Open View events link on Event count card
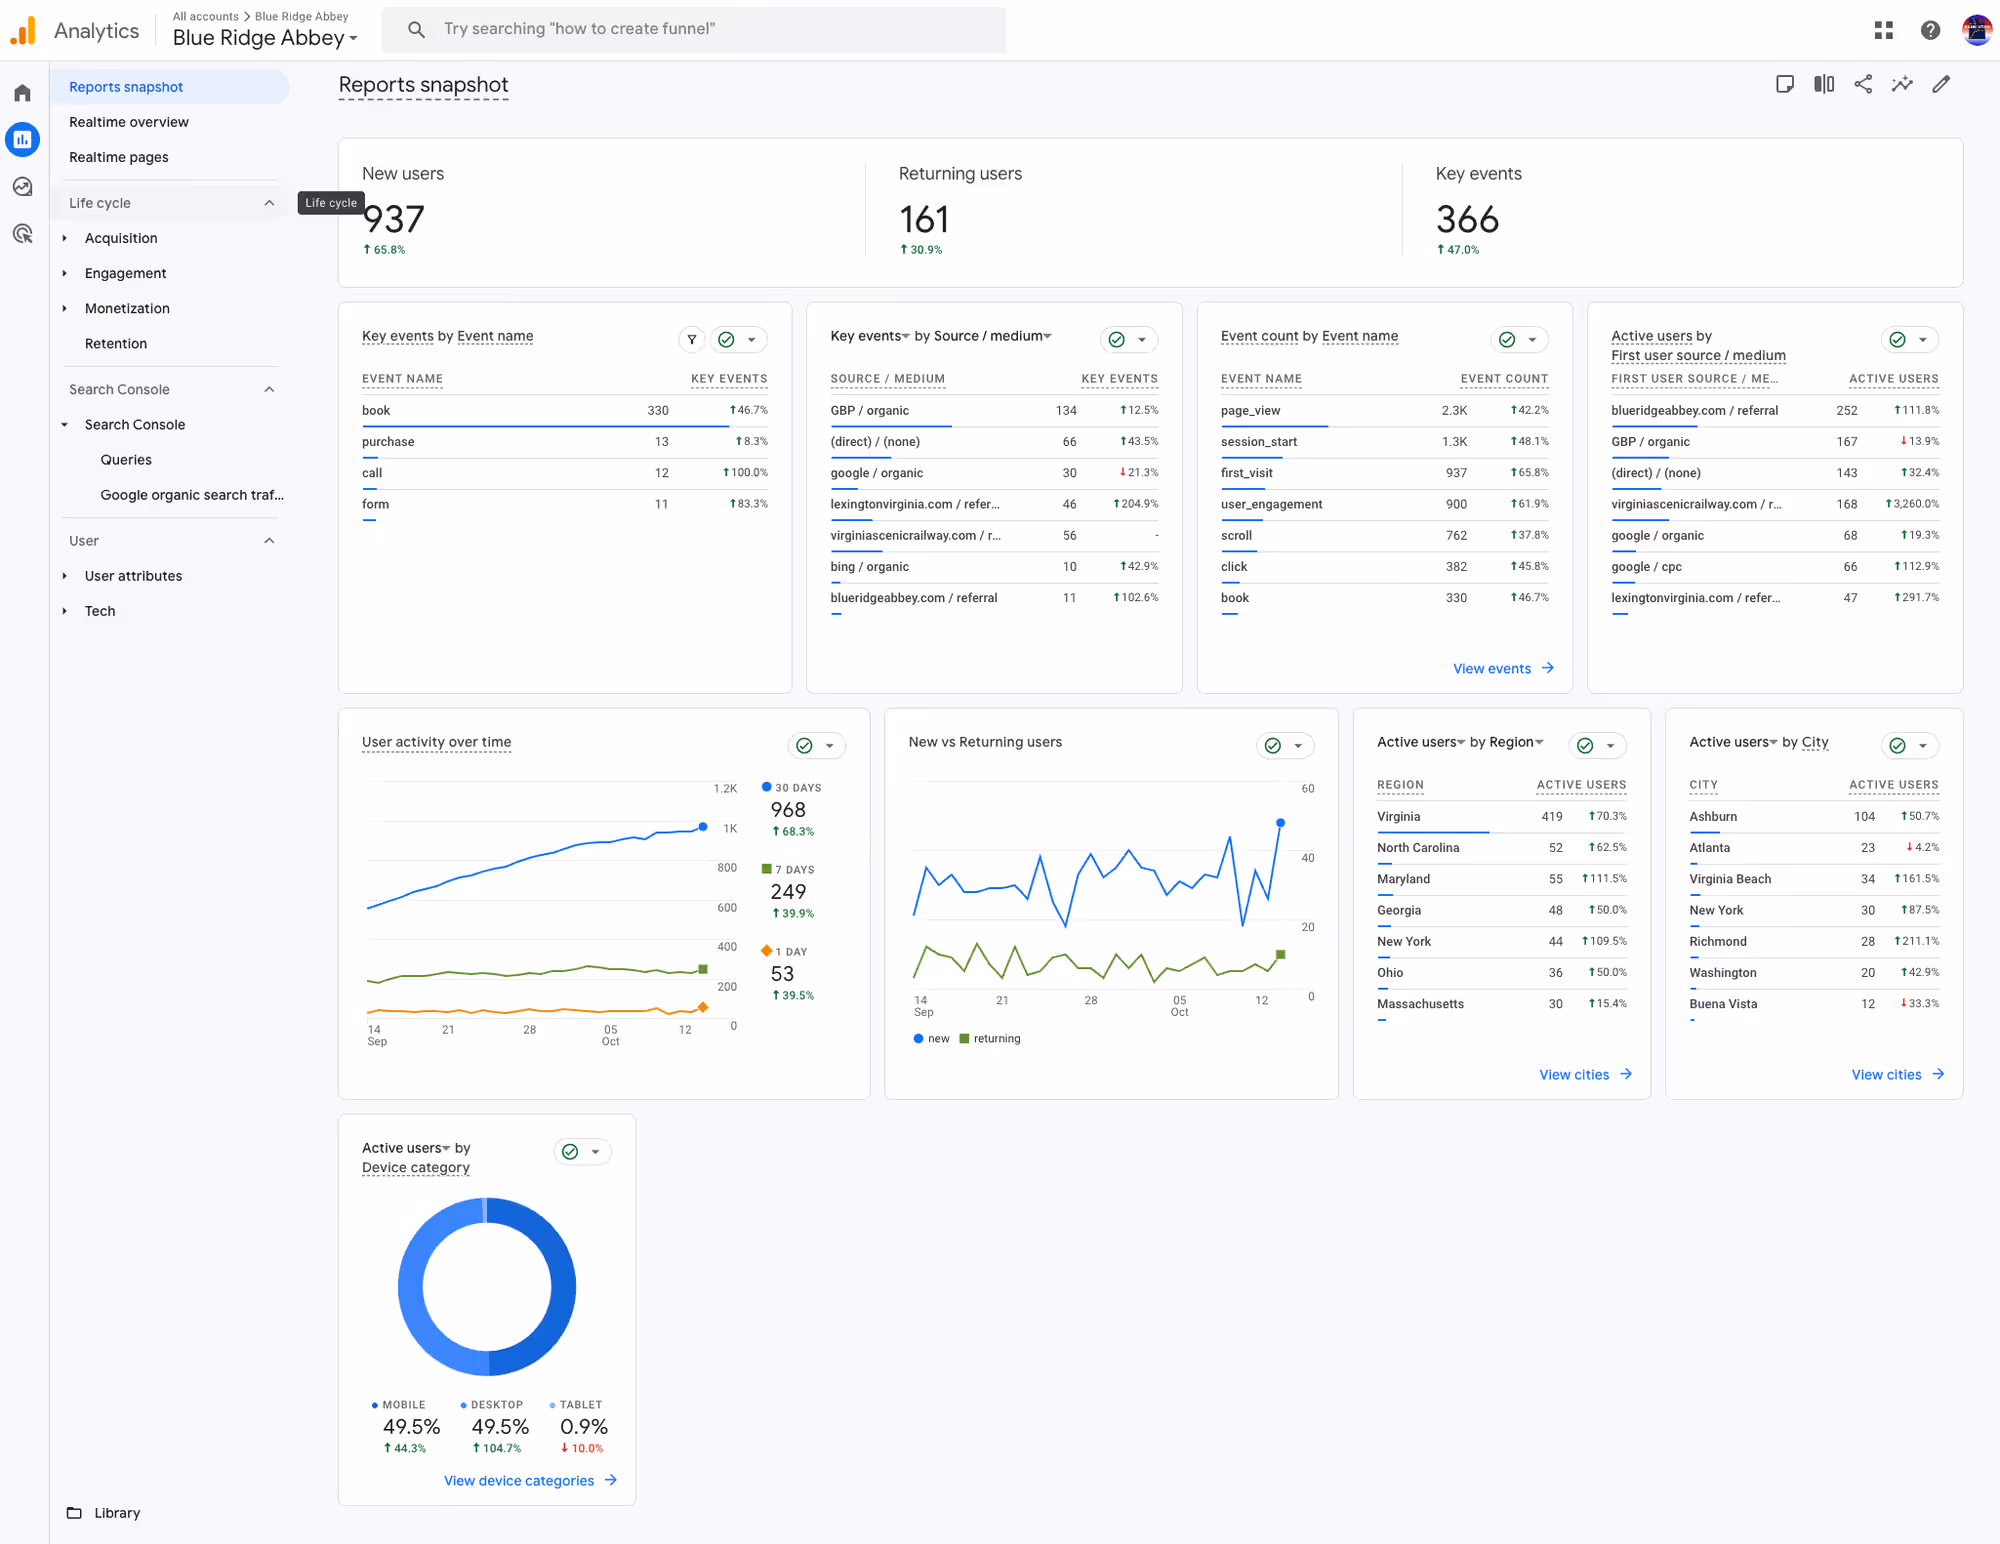2000x1544 pixels. [1494, 668]
